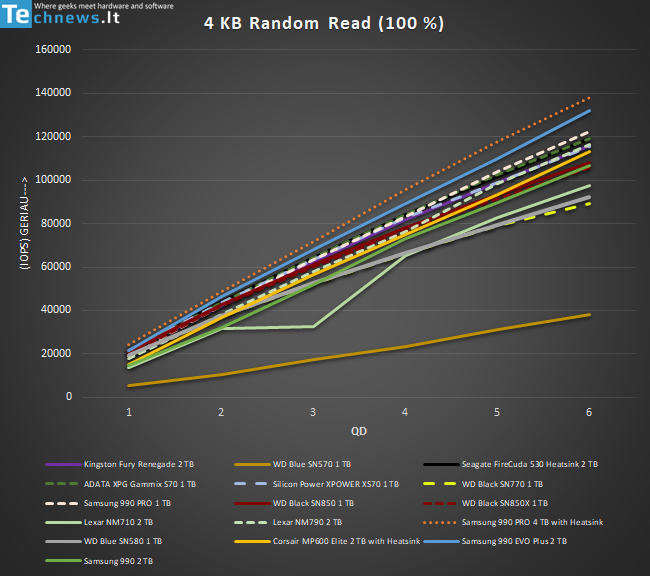Click the dark-gold WD Blue SN570 legend line
This screenshot has height=576, width=650.
(x=252, y=464)
